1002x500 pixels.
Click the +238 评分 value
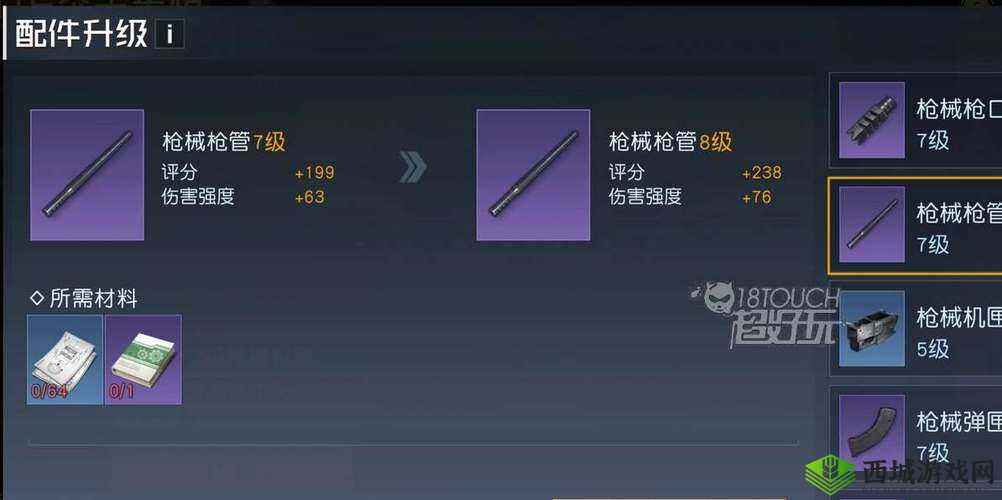[x=761, y=173]
